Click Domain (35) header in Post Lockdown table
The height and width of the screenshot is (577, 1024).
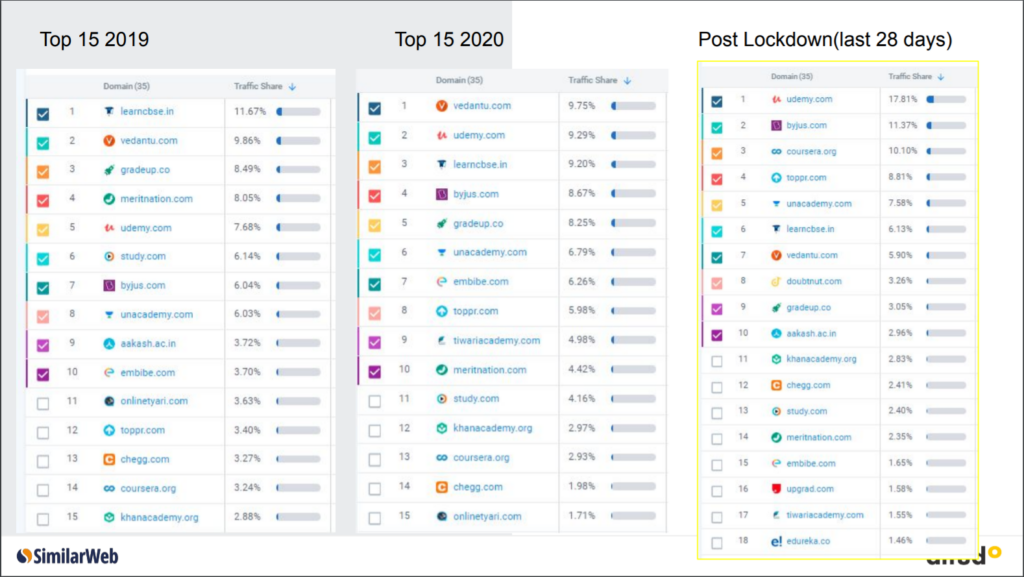tap(792, 76)
